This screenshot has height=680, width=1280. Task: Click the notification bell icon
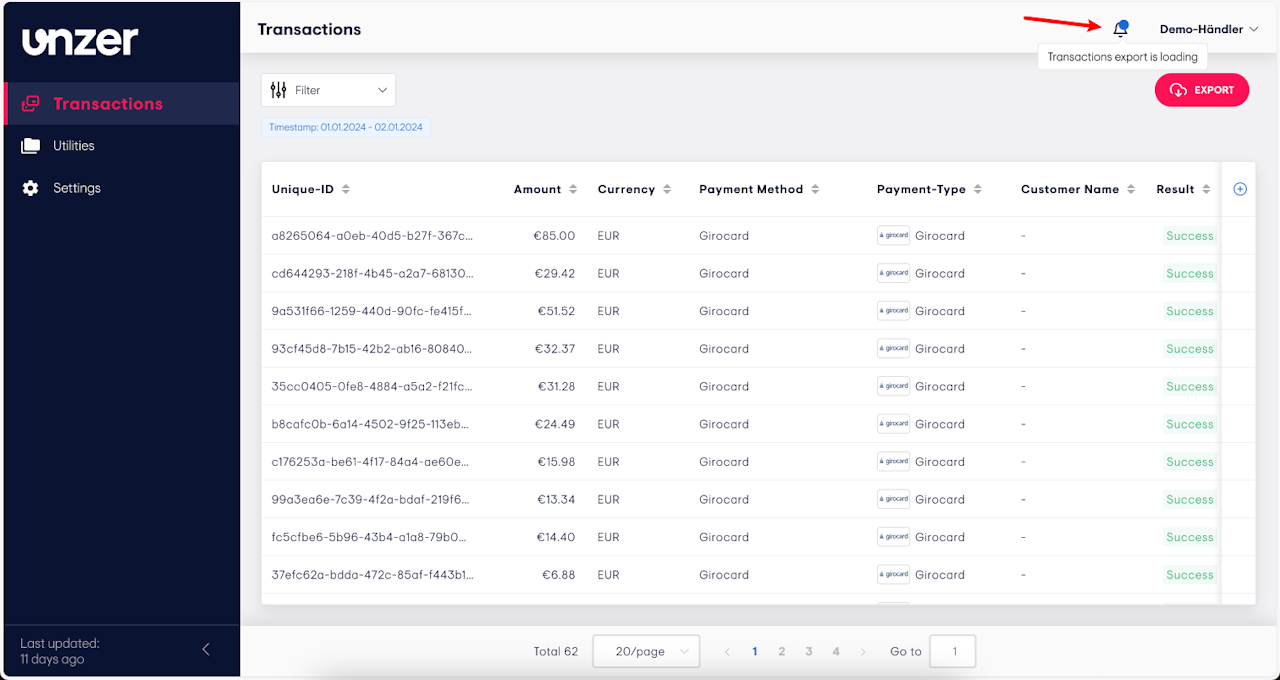1120,30
